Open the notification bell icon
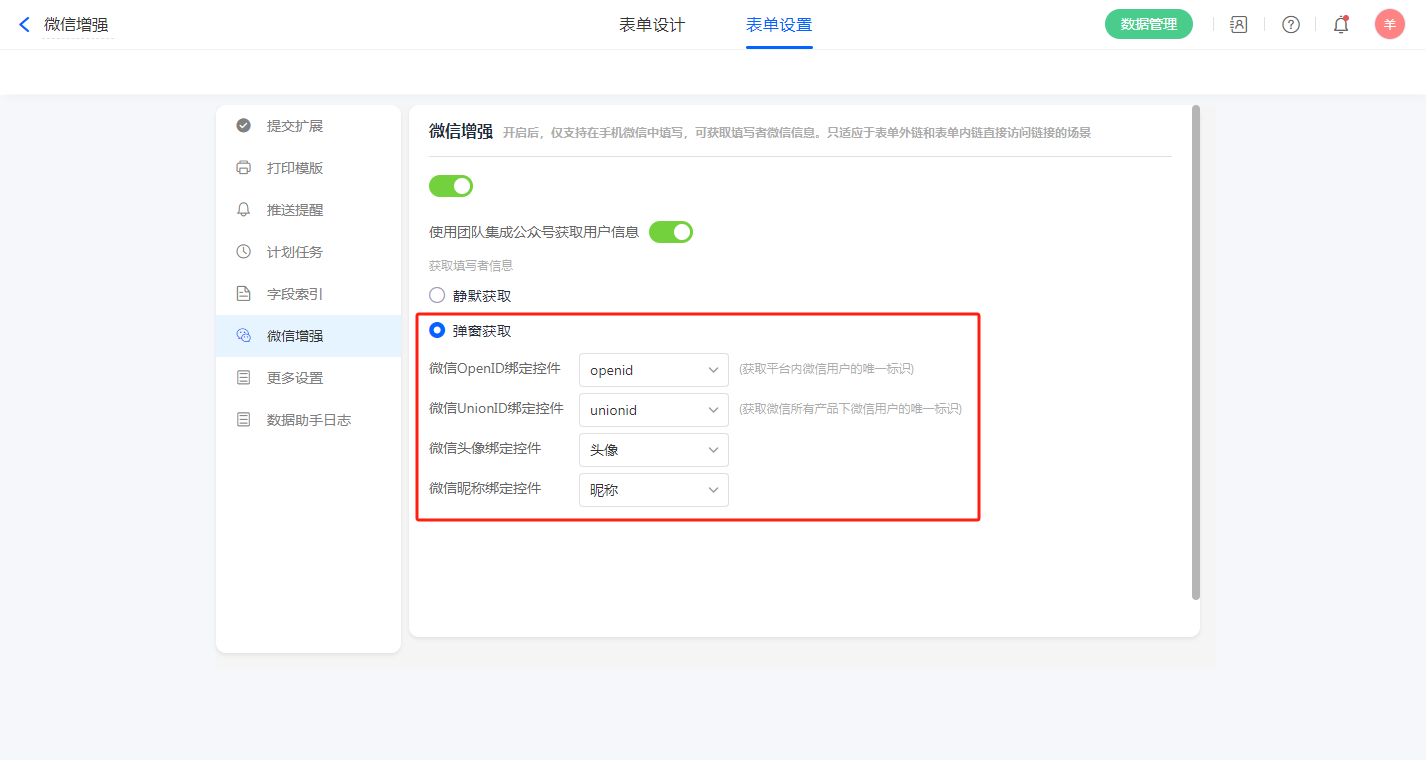Image resolution: width=1426 pixels, height=760 pixels. click(1341, 25)
